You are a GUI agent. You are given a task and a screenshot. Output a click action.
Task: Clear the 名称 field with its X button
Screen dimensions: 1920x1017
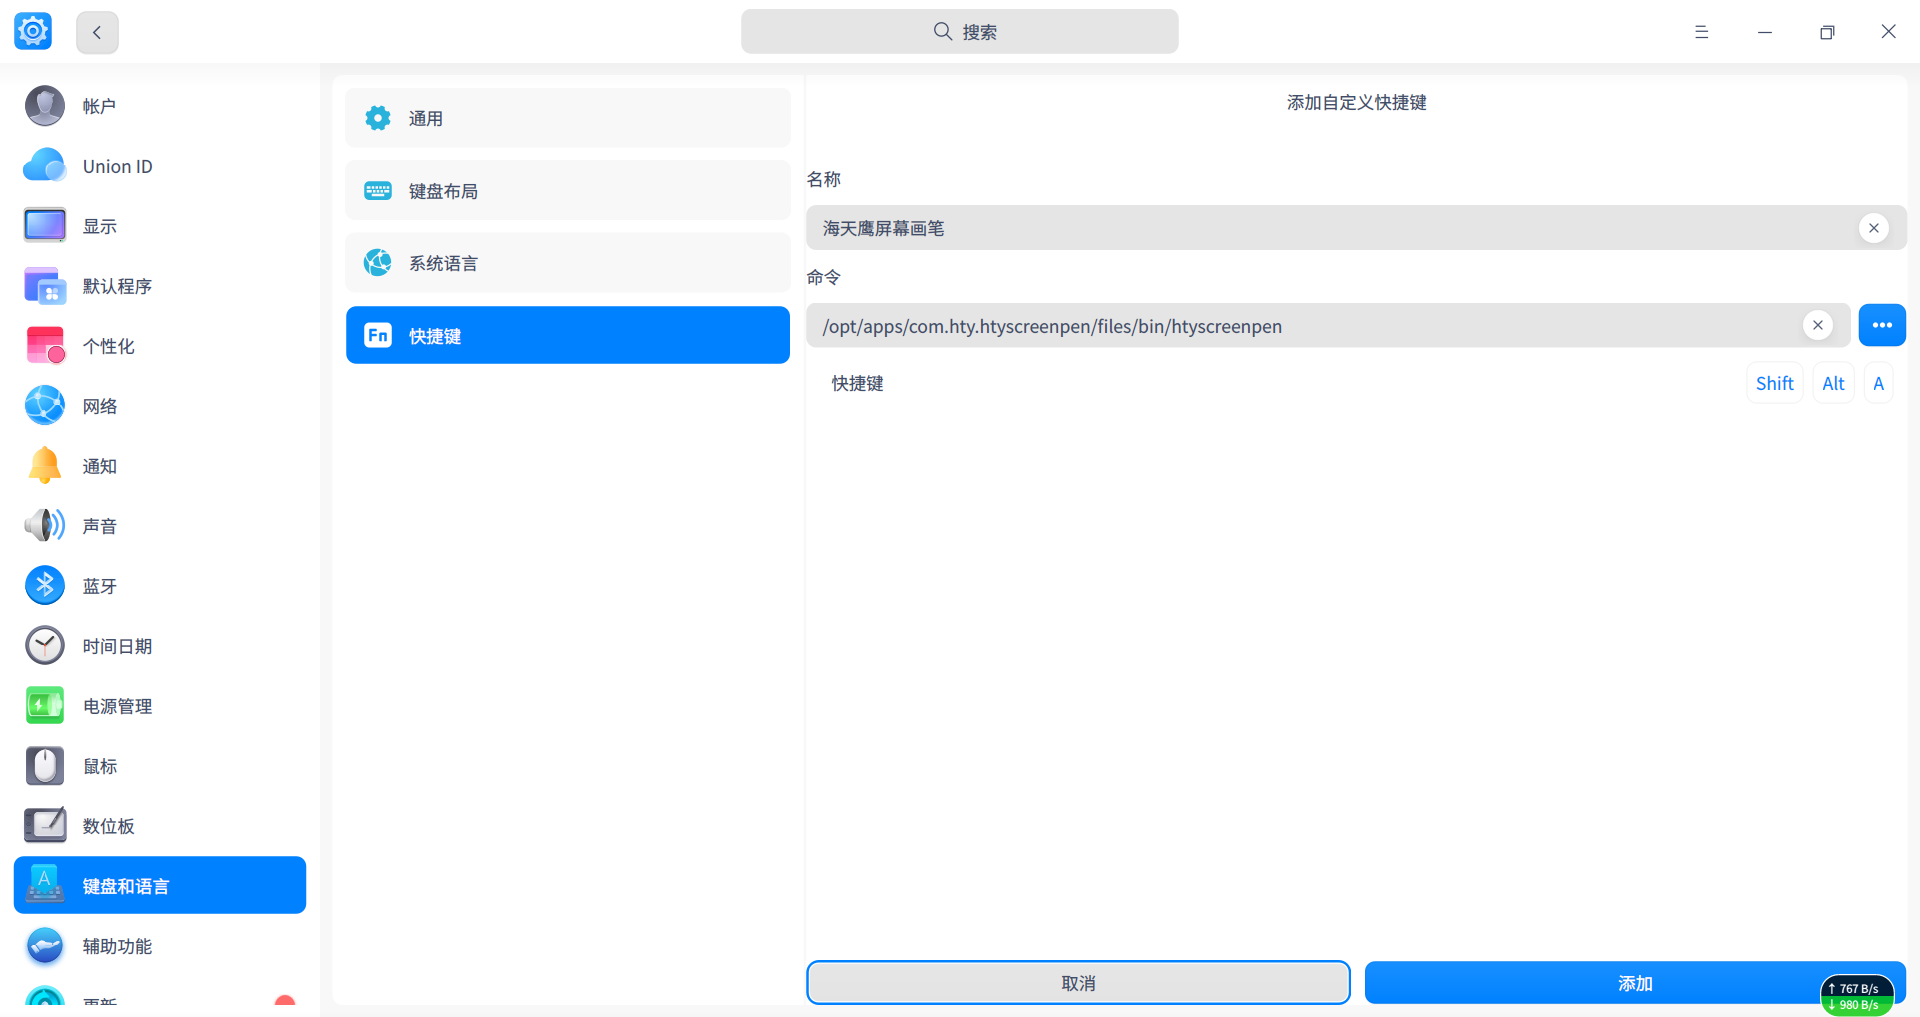1874,228
